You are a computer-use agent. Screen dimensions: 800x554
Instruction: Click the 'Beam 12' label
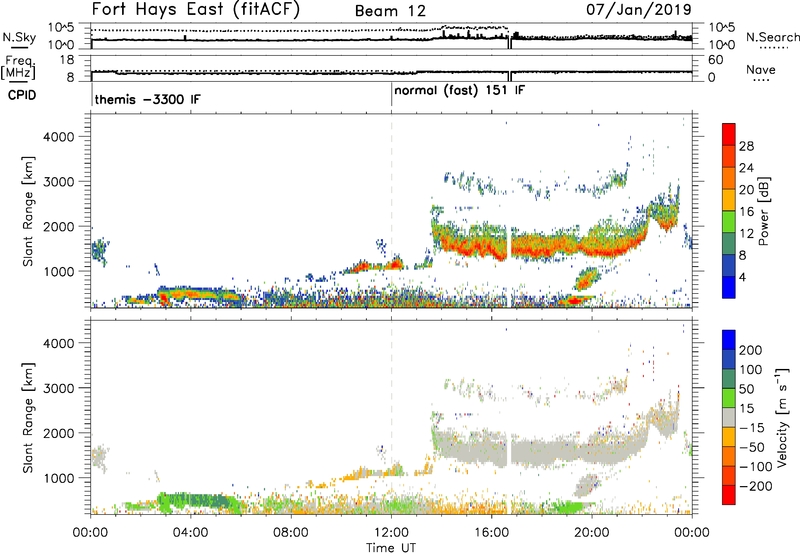pyautogui.click(x=390, y=11)
